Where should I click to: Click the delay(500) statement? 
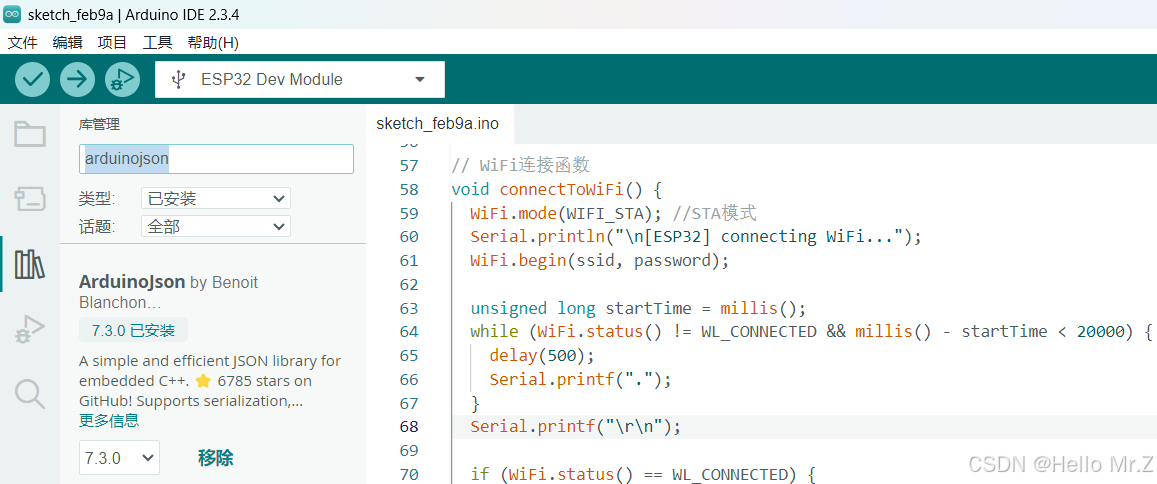coord(542,355)
